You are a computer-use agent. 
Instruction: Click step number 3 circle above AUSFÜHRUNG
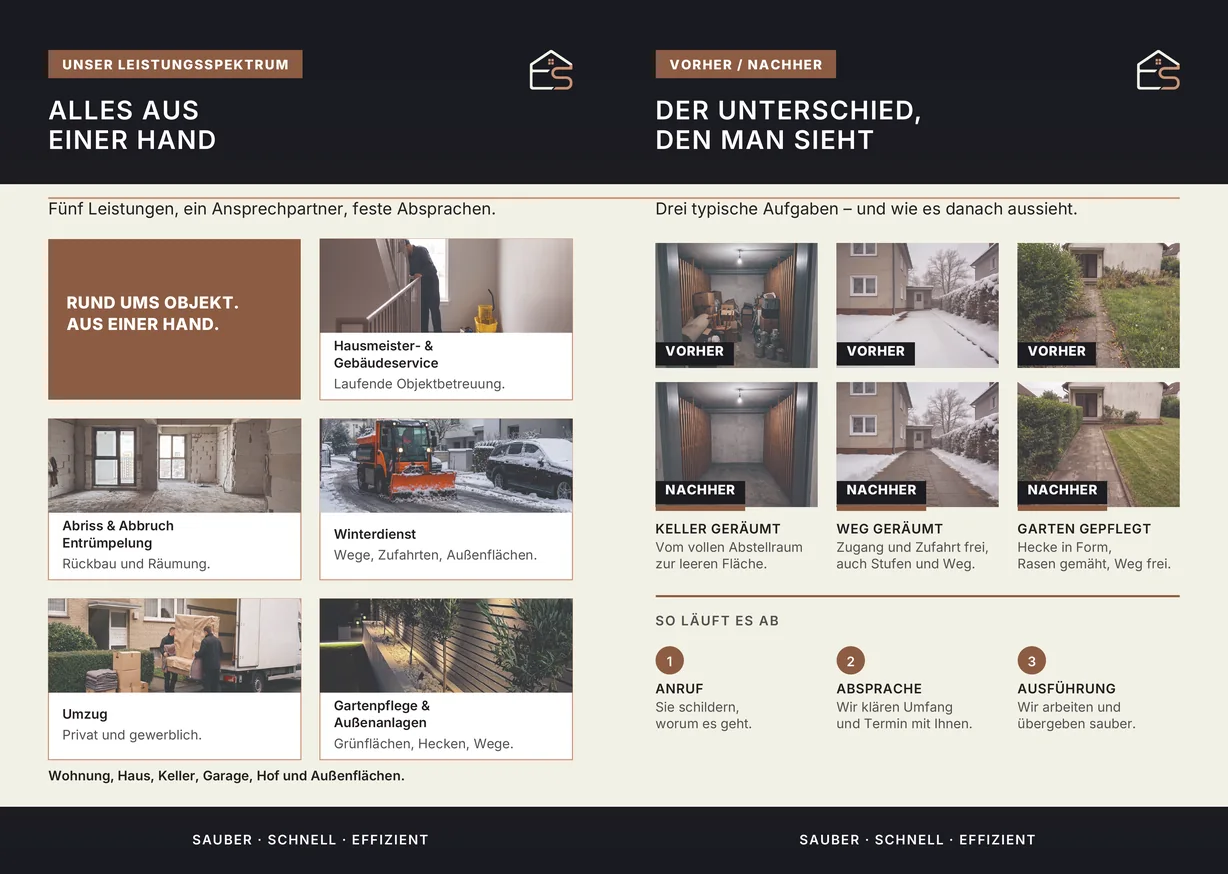pyautogui.click(x=1031, y=660)
